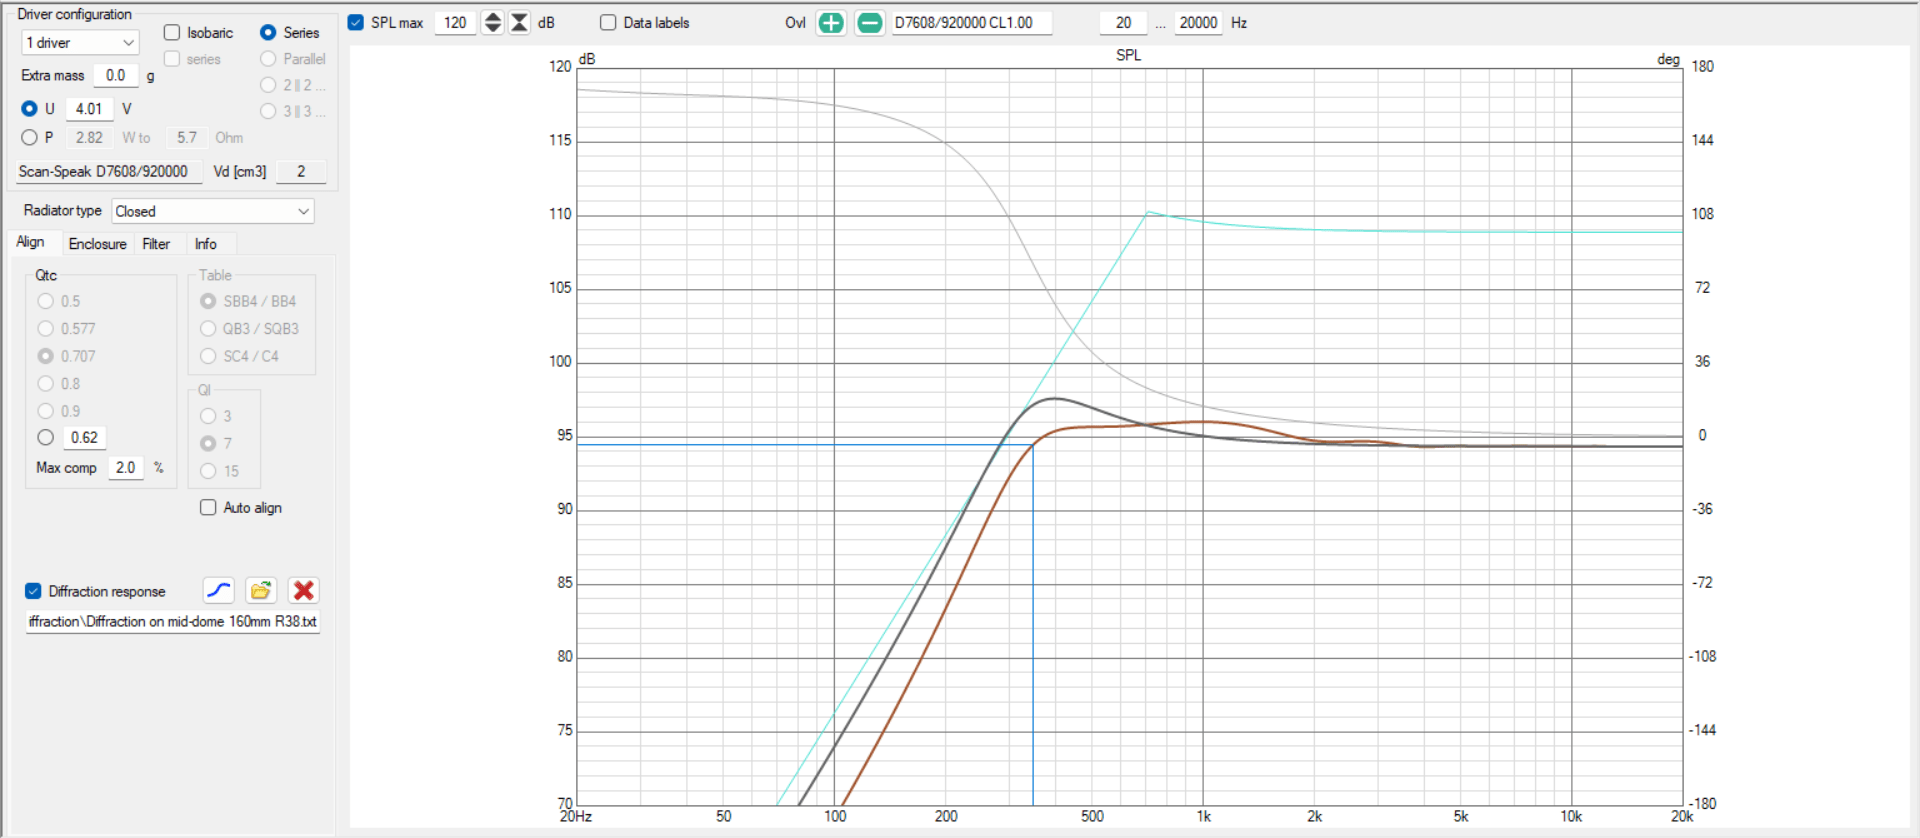The image size is (1920, 838).
Task: Click SPL max spinner arrows
Action: 492,23
